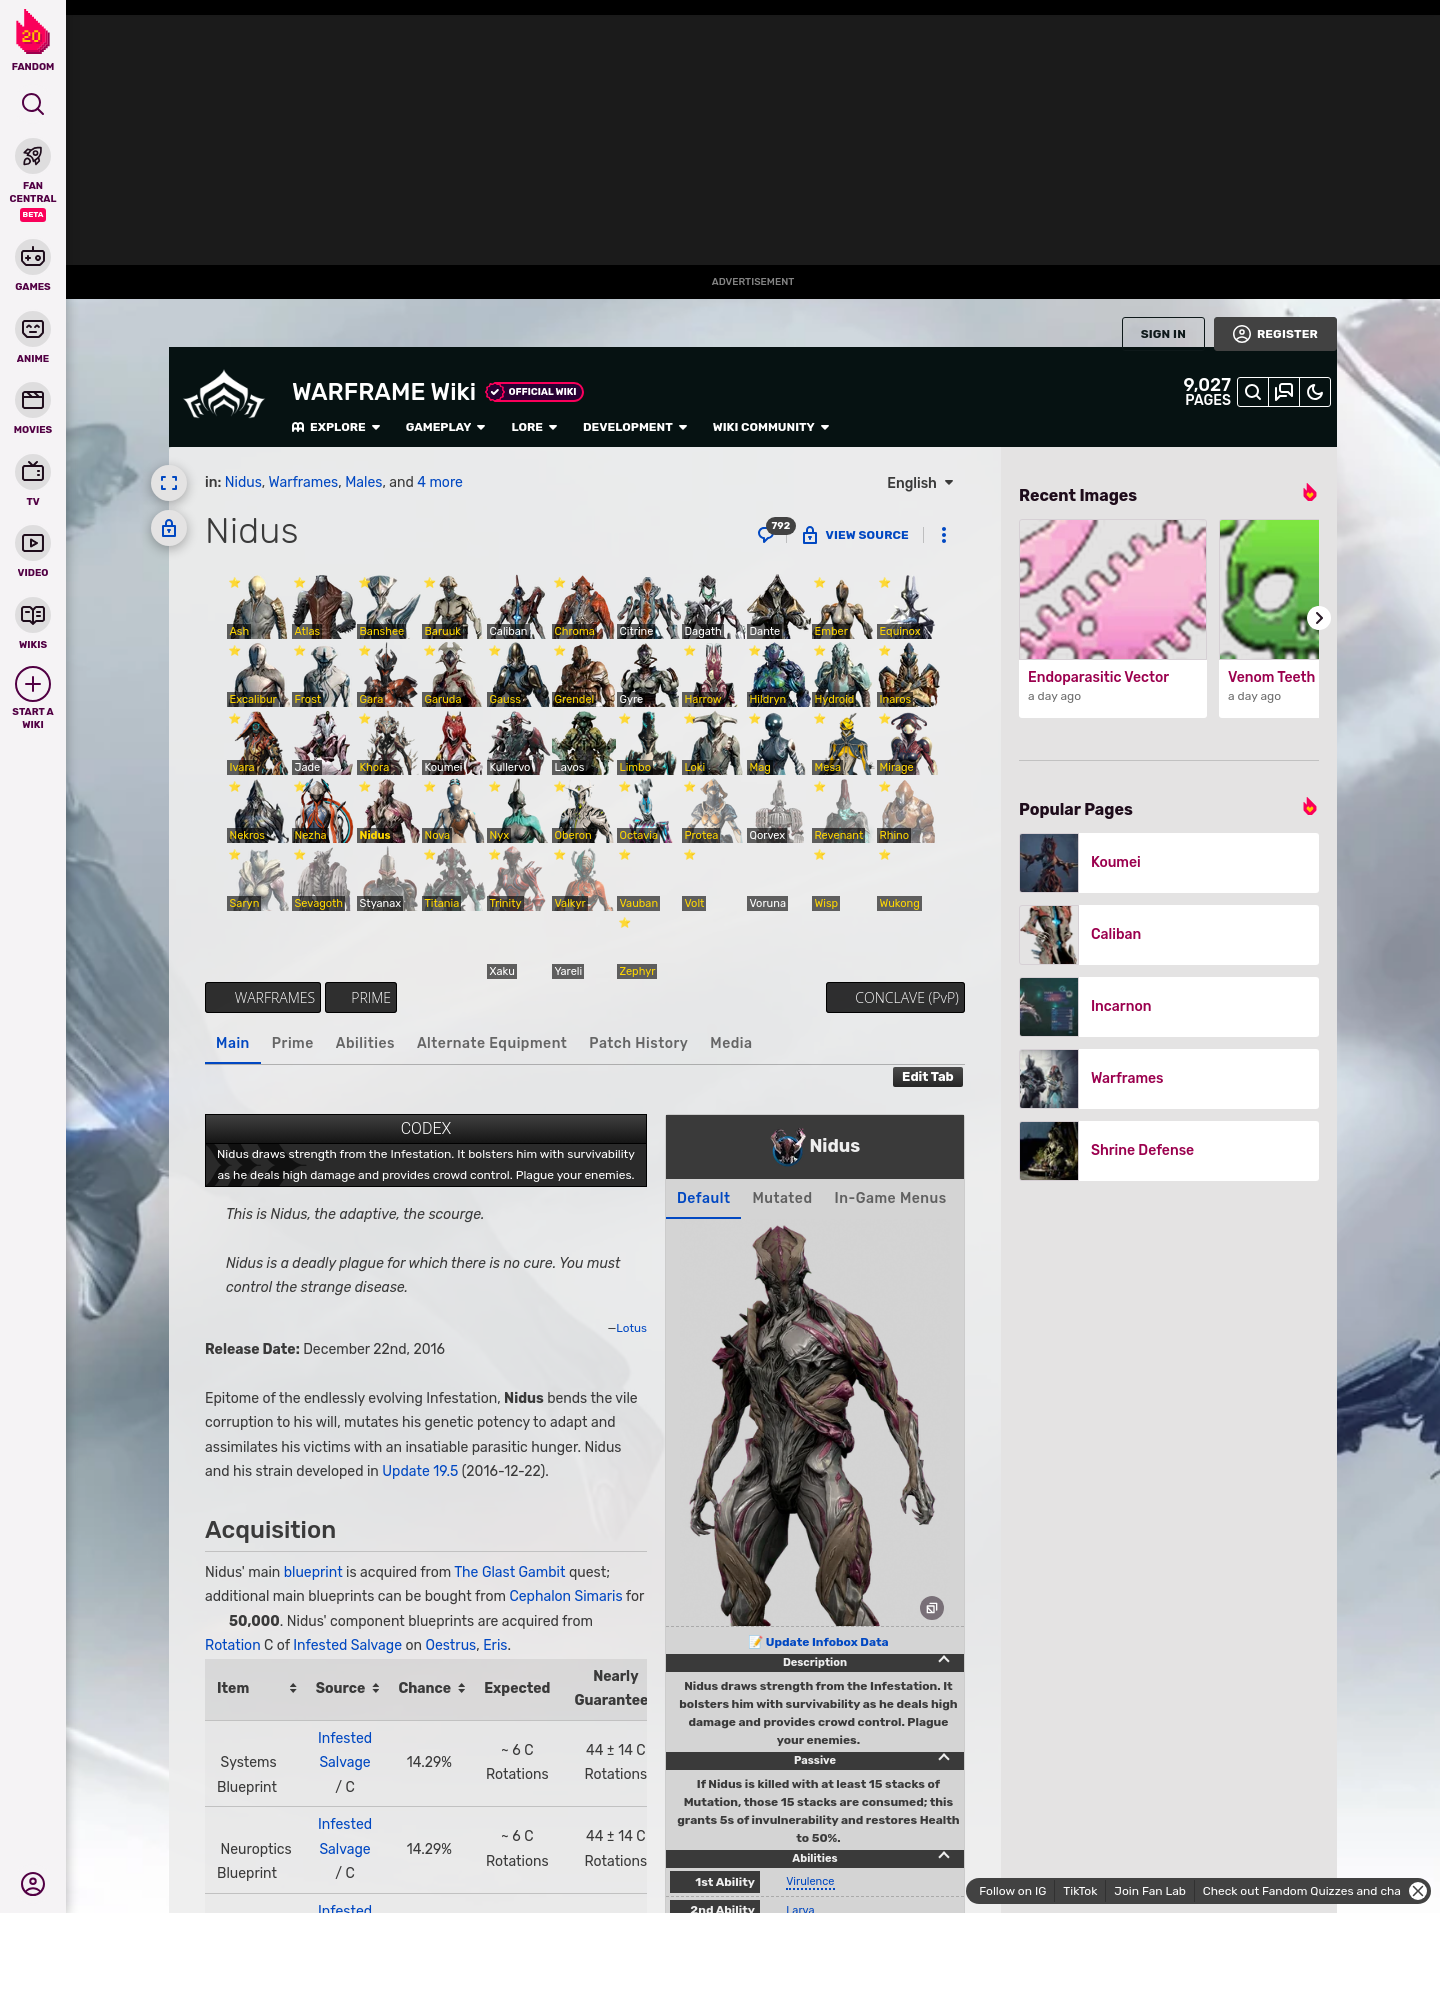This screenshot has width=1440, height=2000.
Task: Click the WARFRAMES button
Action: coord(263,998)
